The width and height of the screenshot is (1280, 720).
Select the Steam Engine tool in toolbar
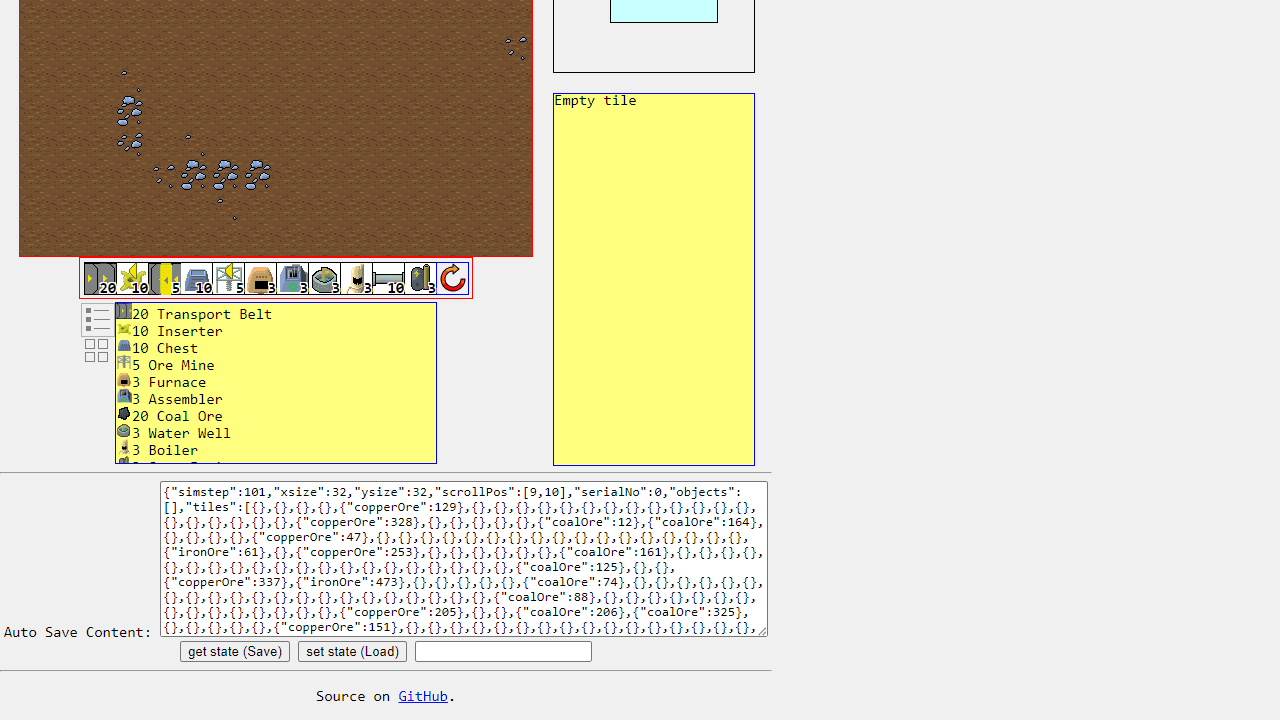pyautogui.click(x=420, y=278)
